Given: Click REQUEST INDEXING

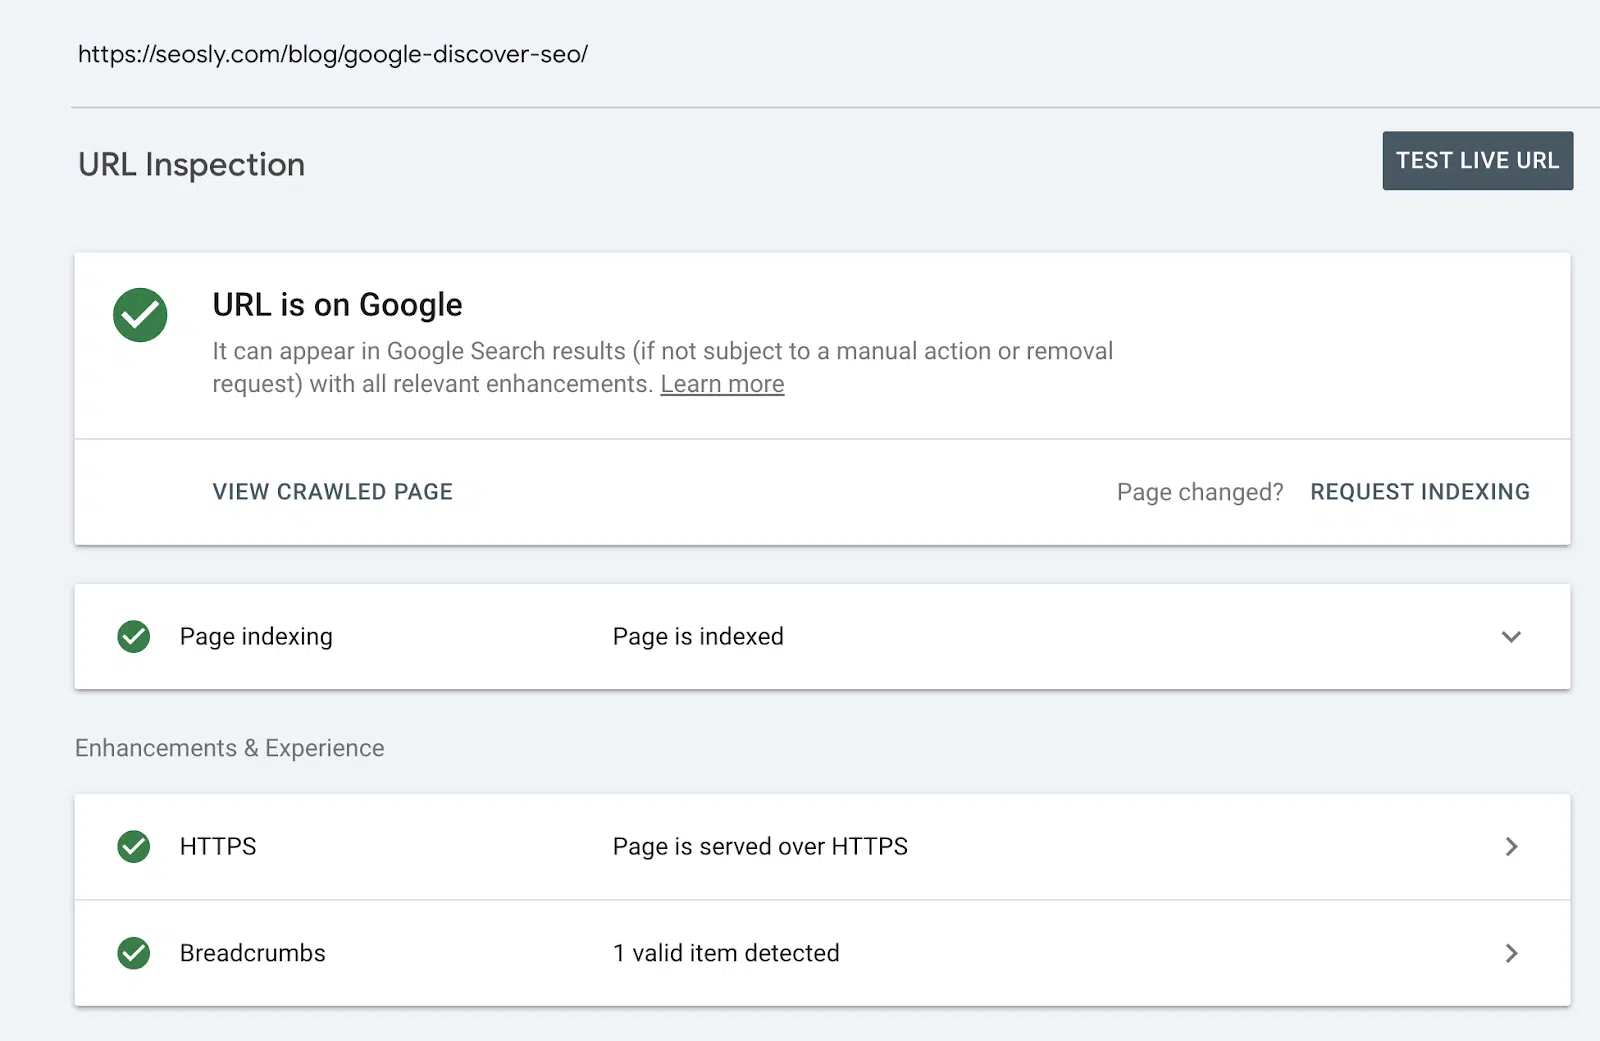Looking at the screenshot, I should tap(1420, 491).
